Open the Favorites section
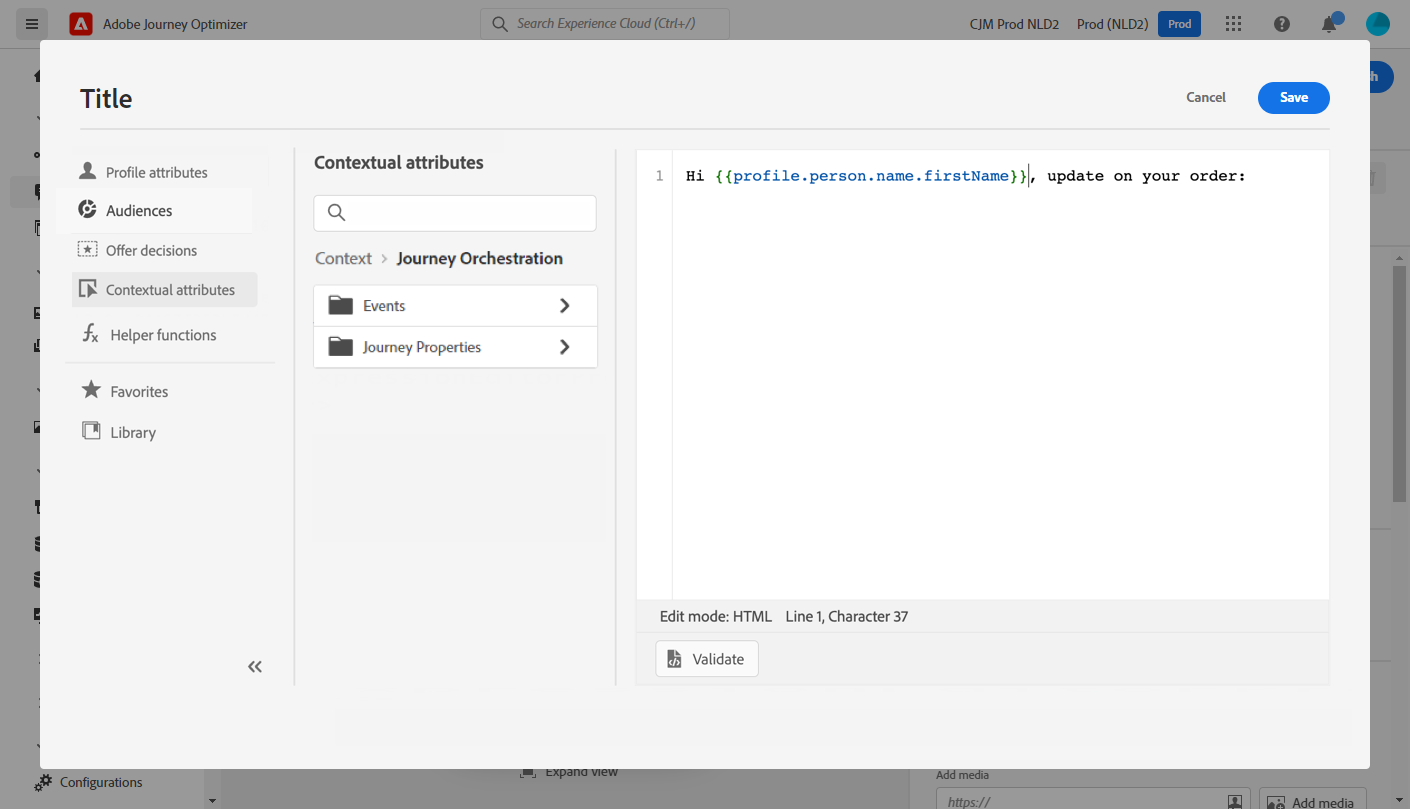 pos(139,391)
